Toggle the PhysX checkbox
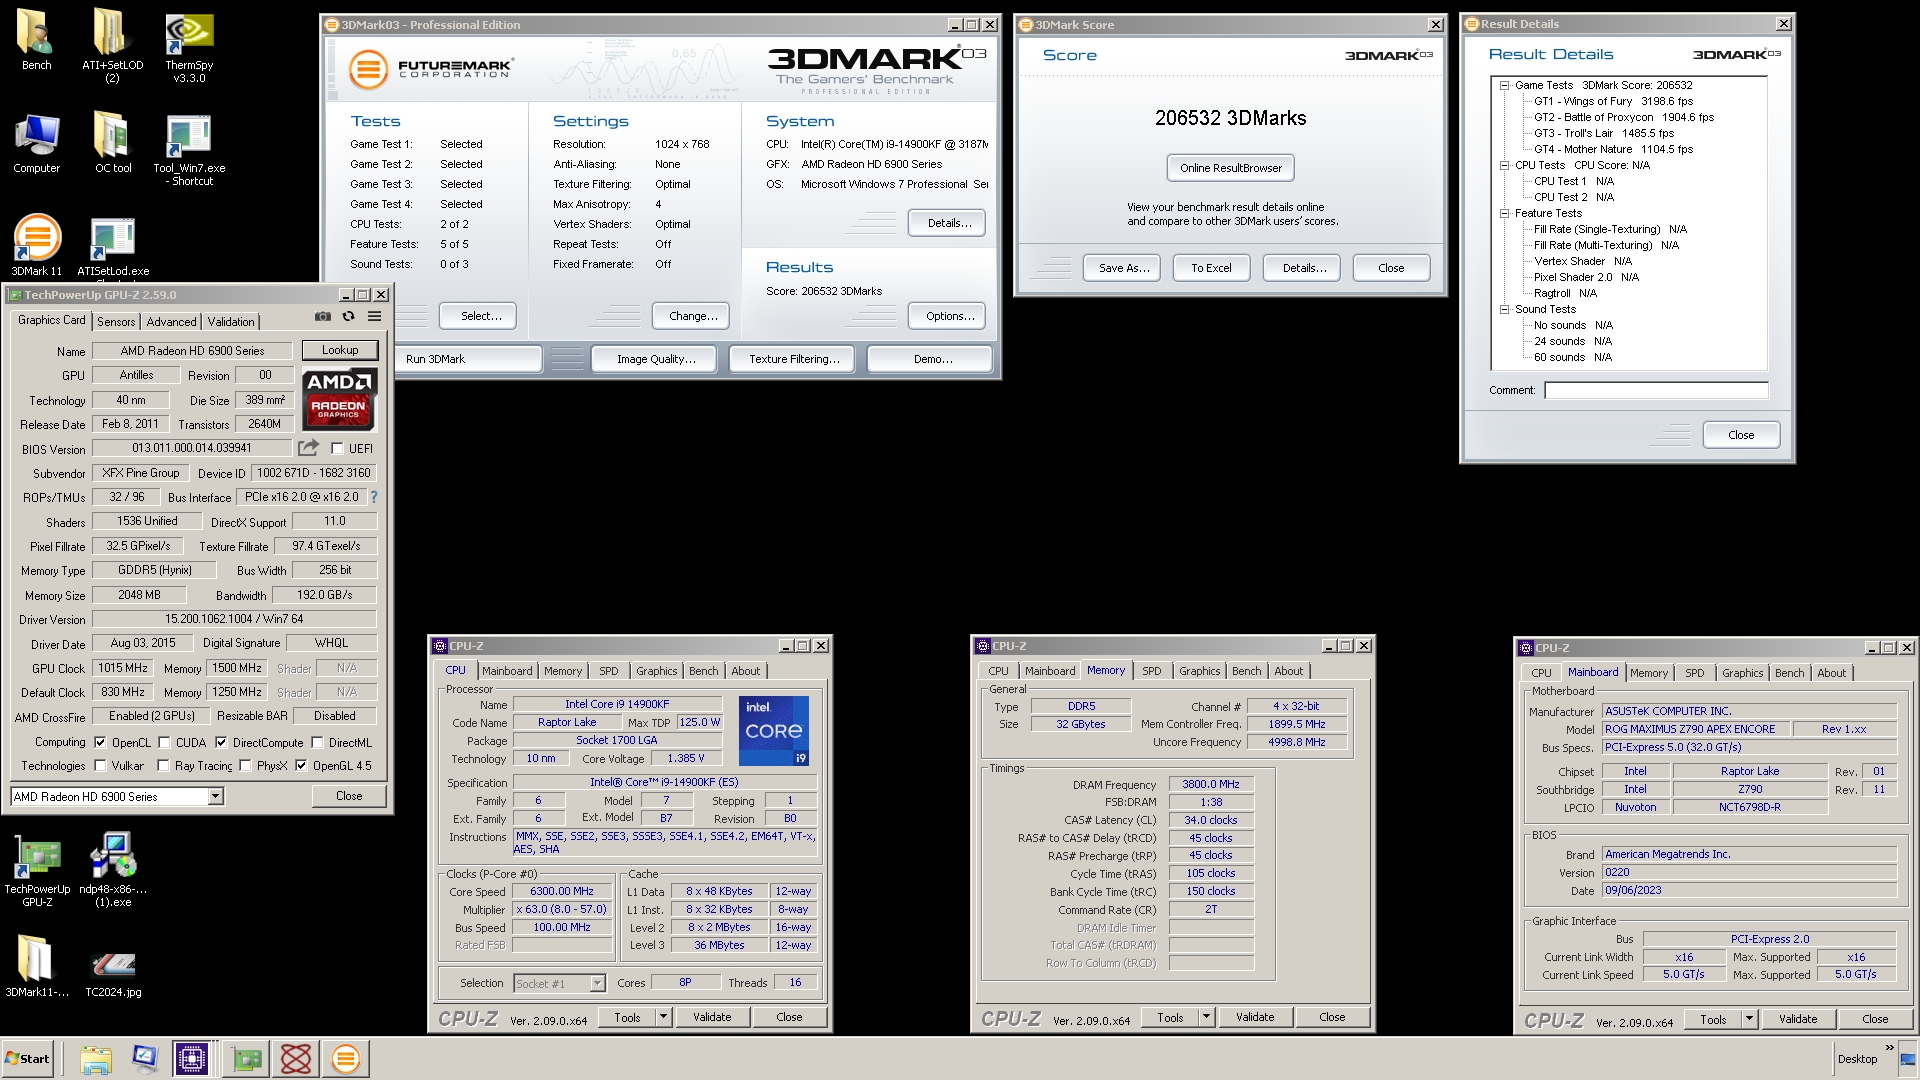1920x1080 pixels. (x=245, y=766)
